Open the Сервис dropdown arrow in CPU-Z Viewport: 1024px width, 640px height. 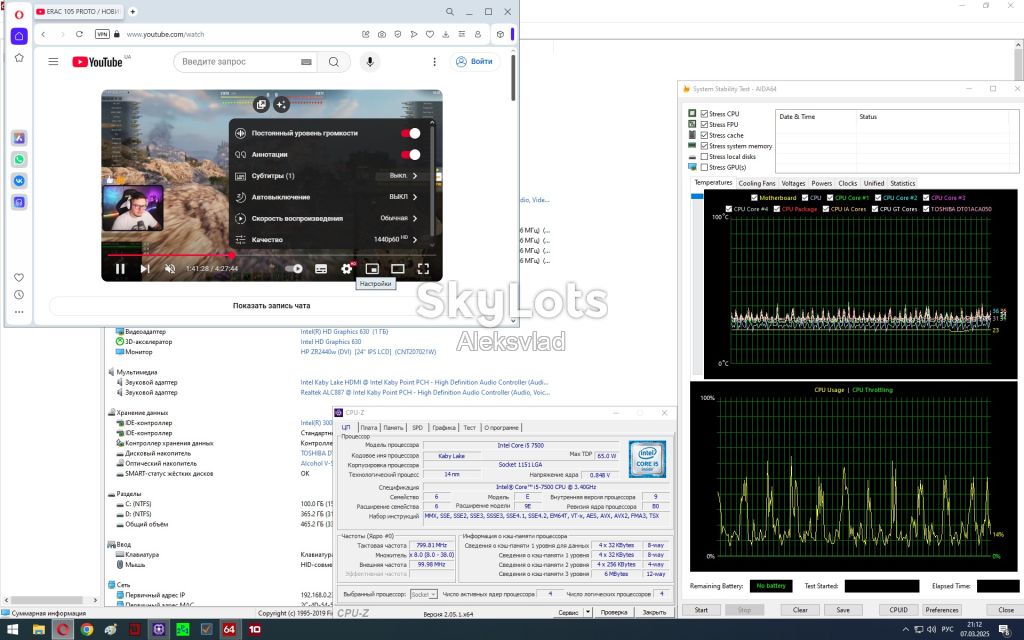coord(588,612)
